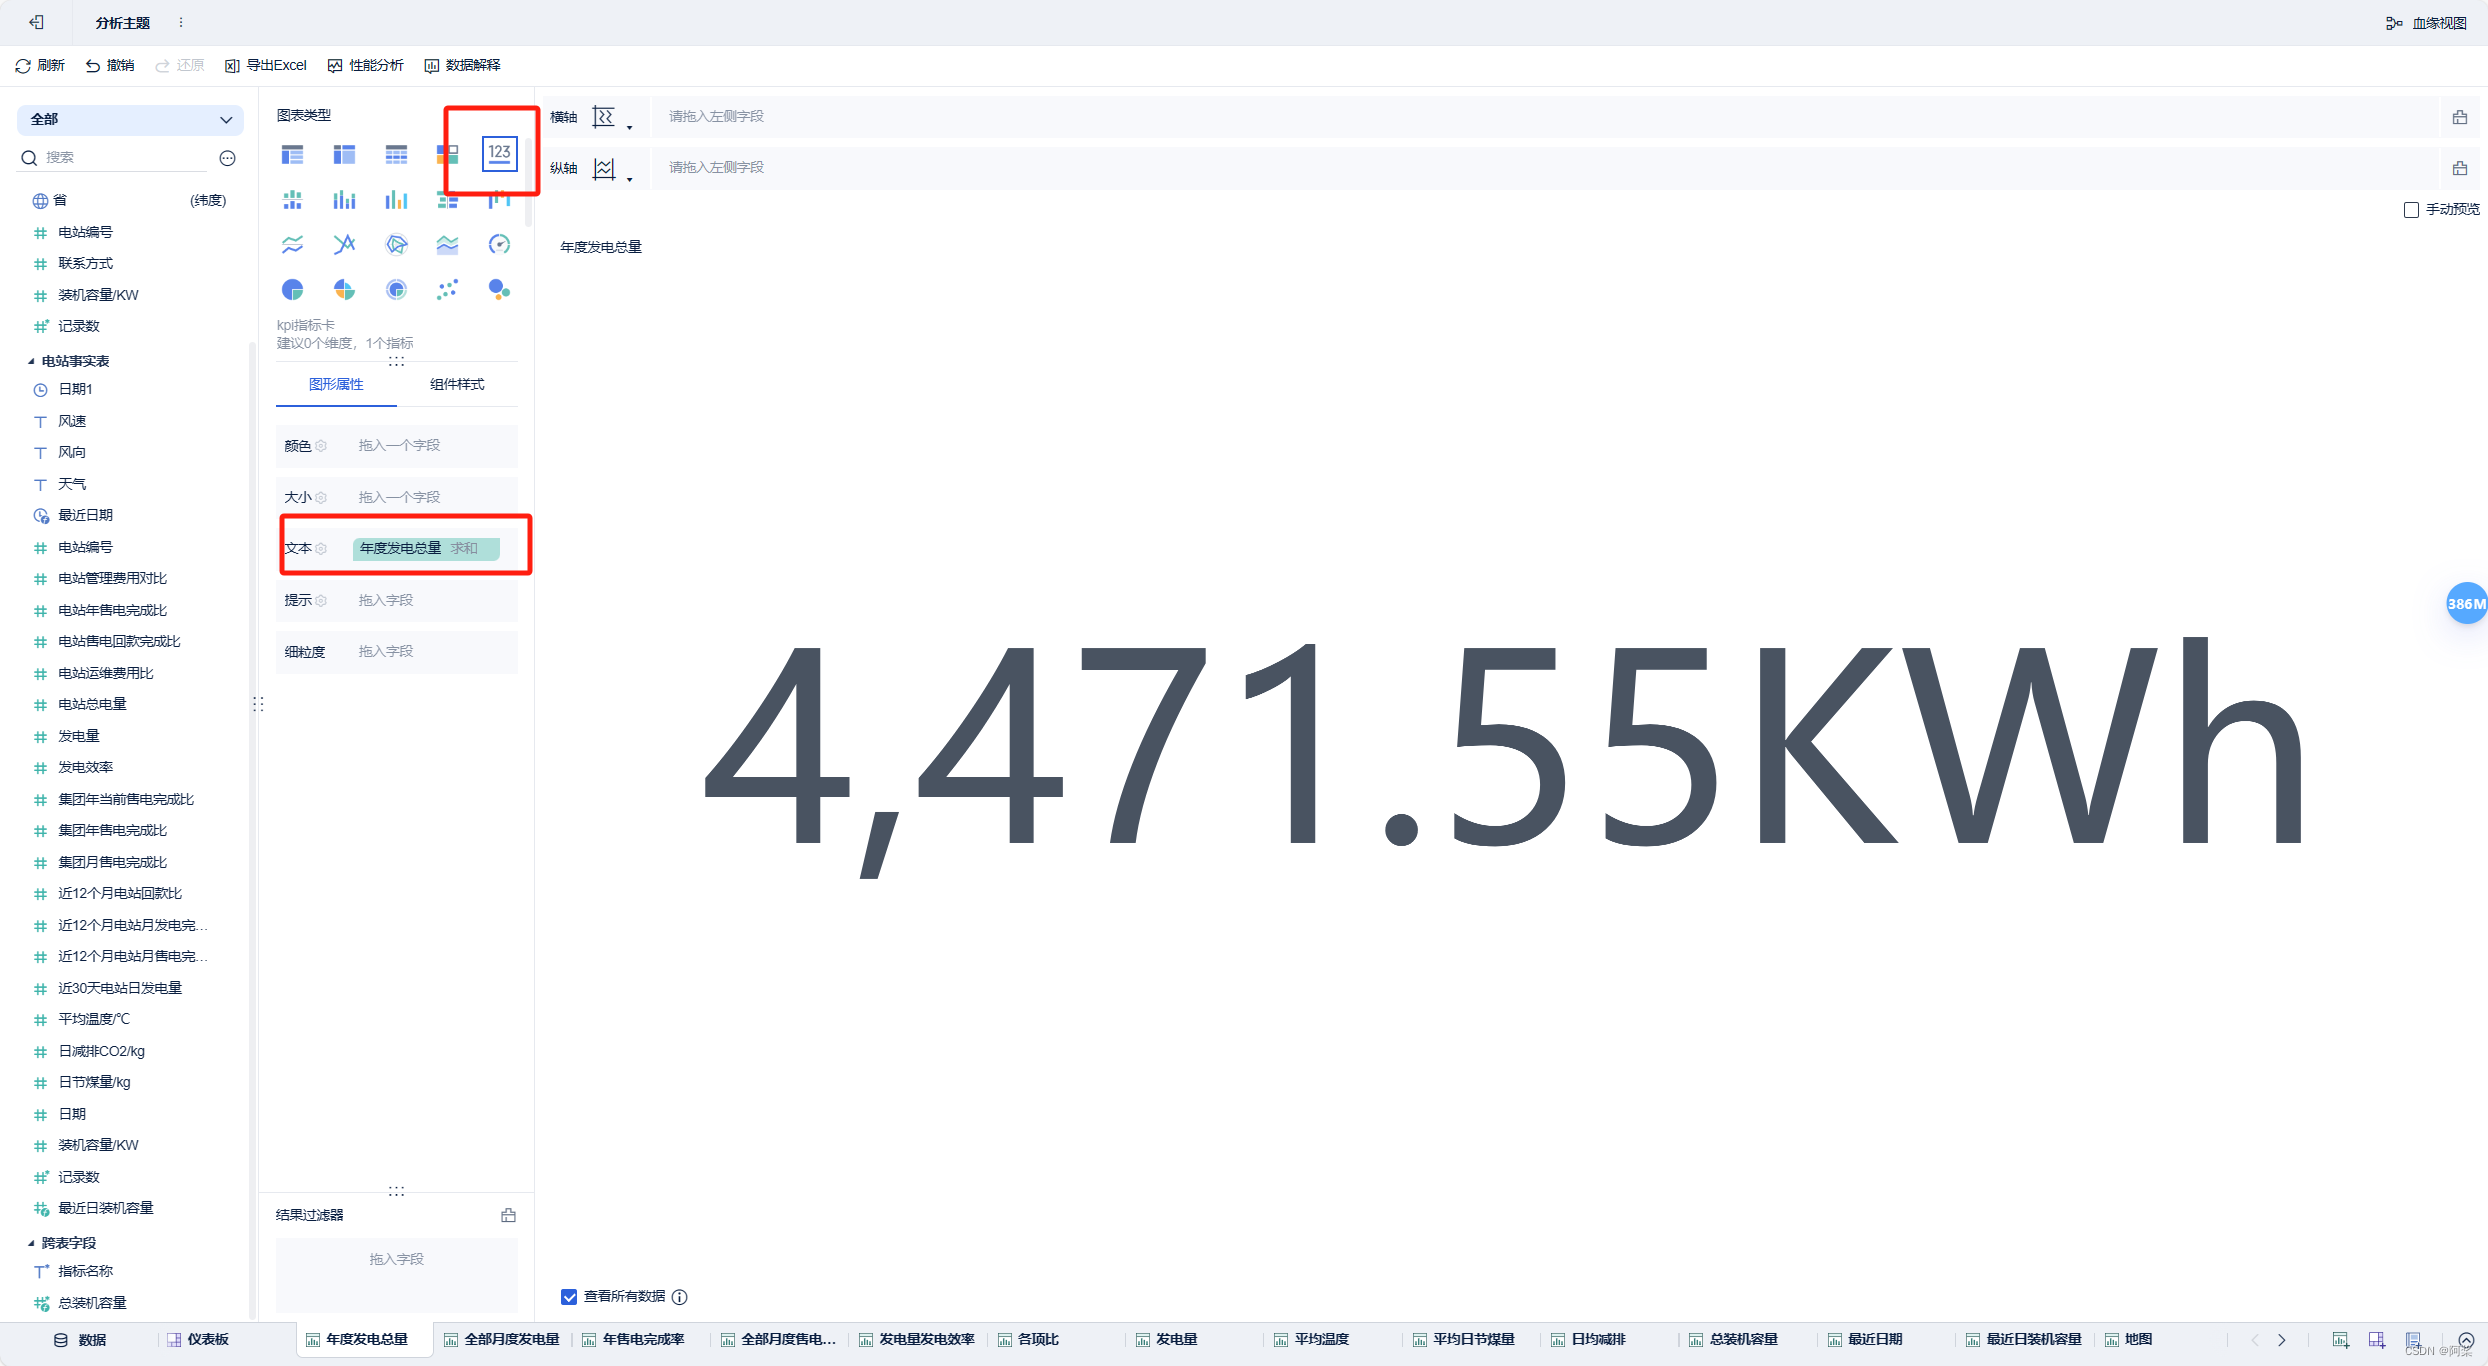Select the multi-layer pie chart icon
This screenshot has height=1366, width=2488.
click(x=396, y=290)
